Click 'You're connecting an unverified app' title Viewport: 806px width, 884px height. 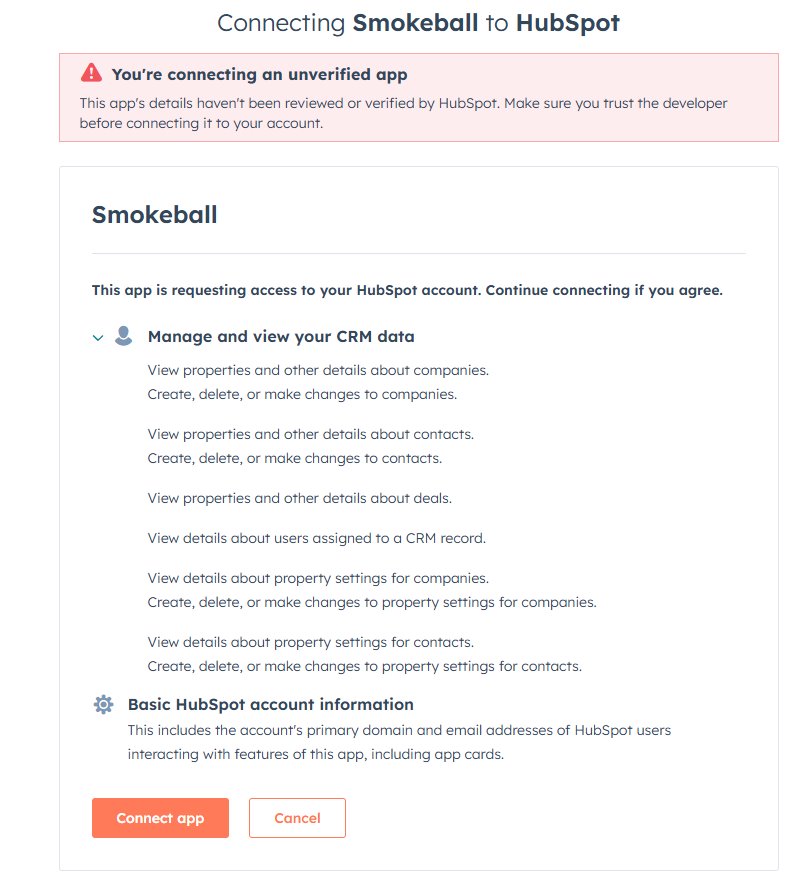259,74
